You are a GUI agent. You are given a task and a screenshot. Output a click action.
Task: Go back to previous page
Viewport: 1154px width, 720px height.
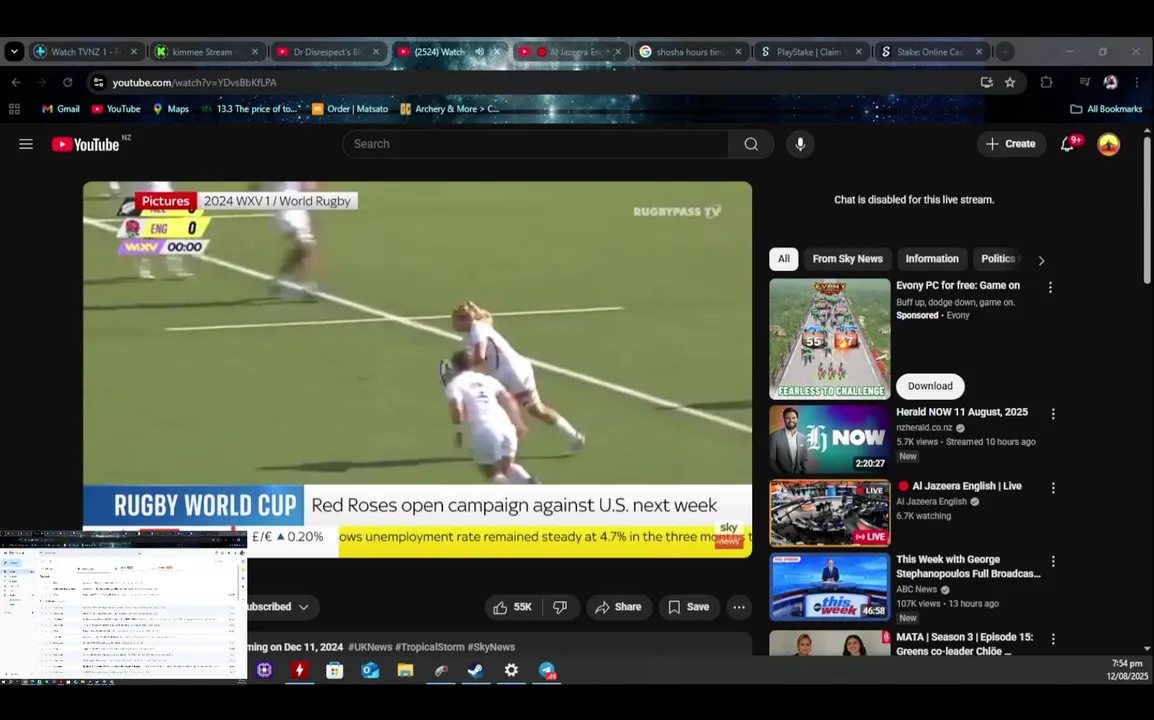pos(16,82)
